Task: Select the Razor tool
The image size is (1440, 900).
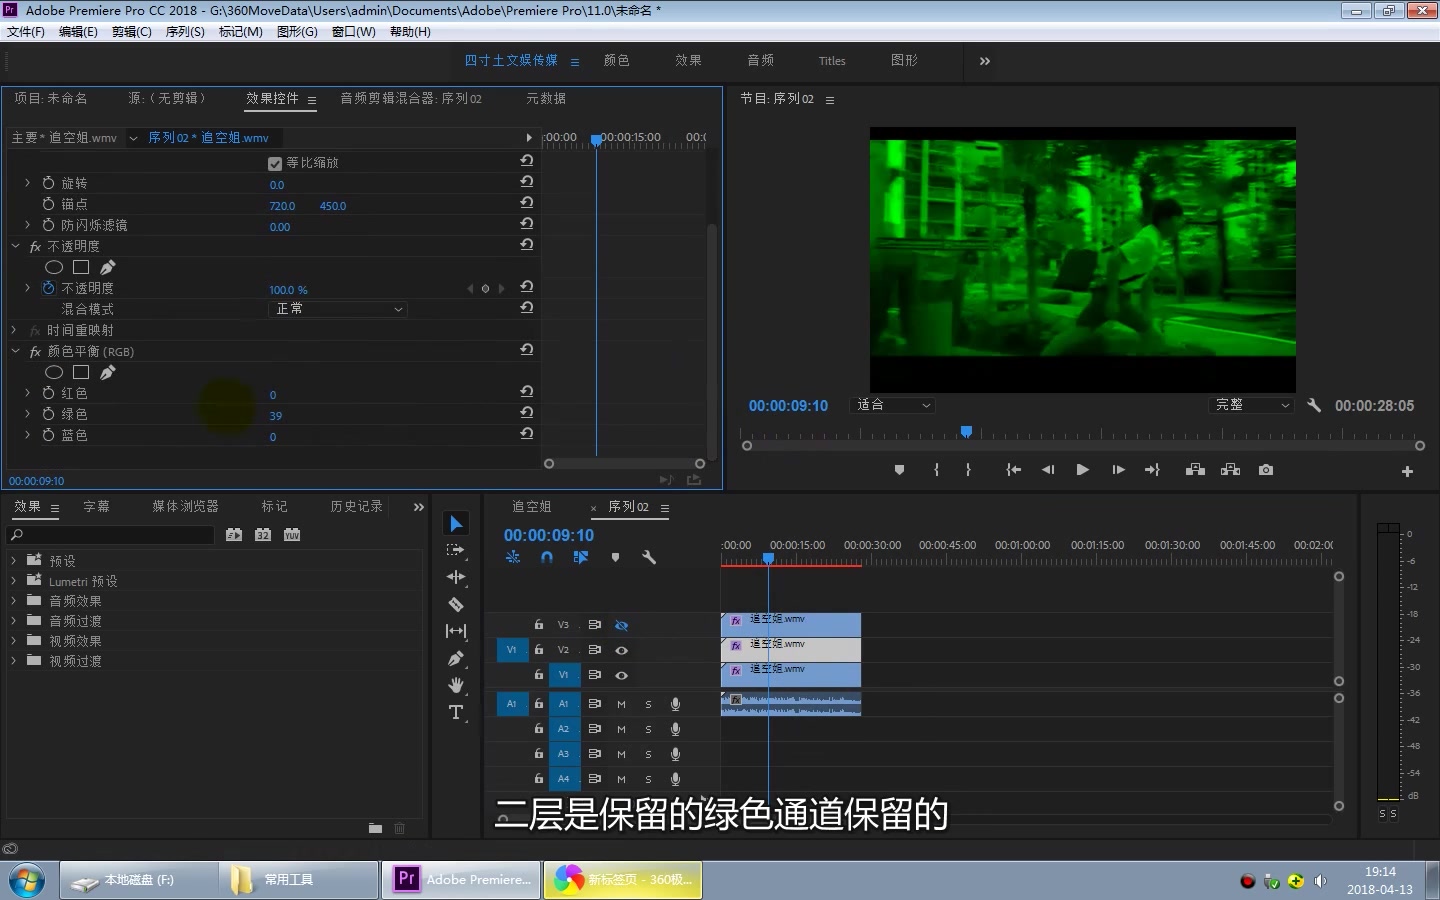Action: tap(456, 604)
